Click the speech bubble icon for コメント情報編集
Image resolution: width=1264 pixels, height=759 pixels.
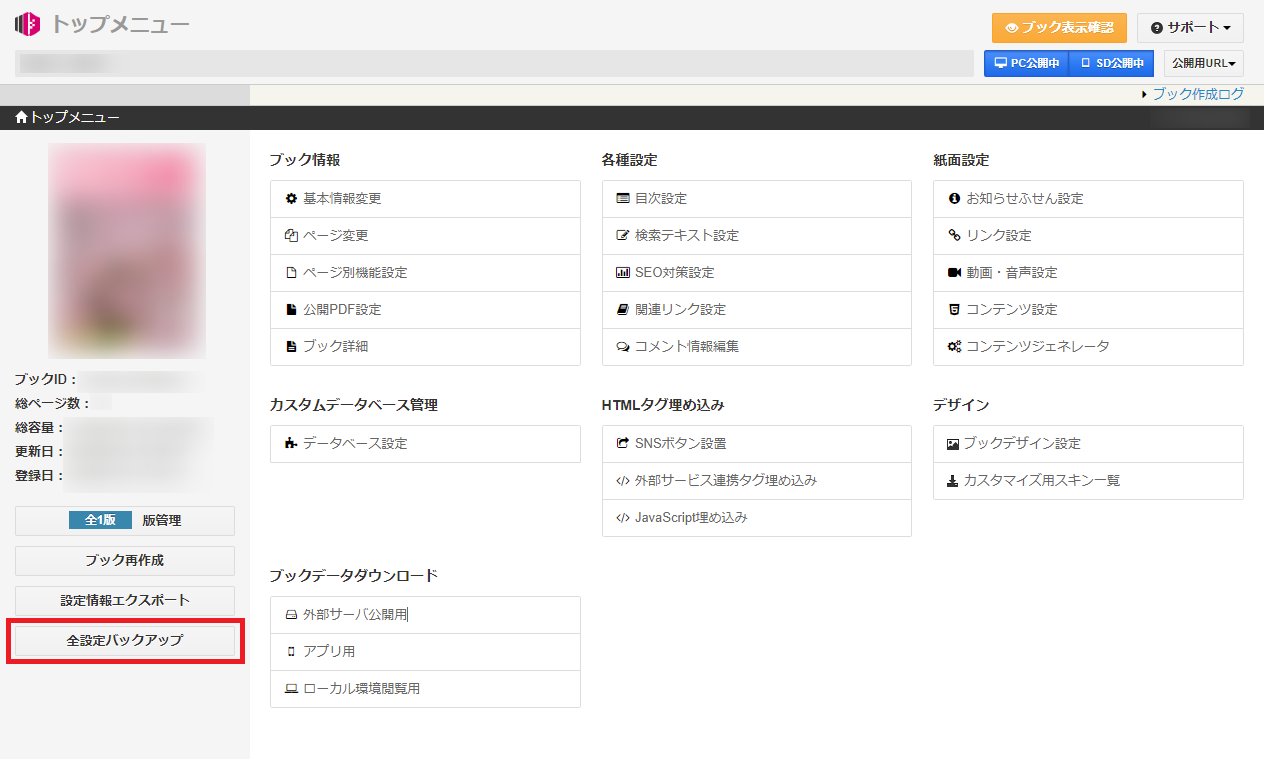click(623, 347)
